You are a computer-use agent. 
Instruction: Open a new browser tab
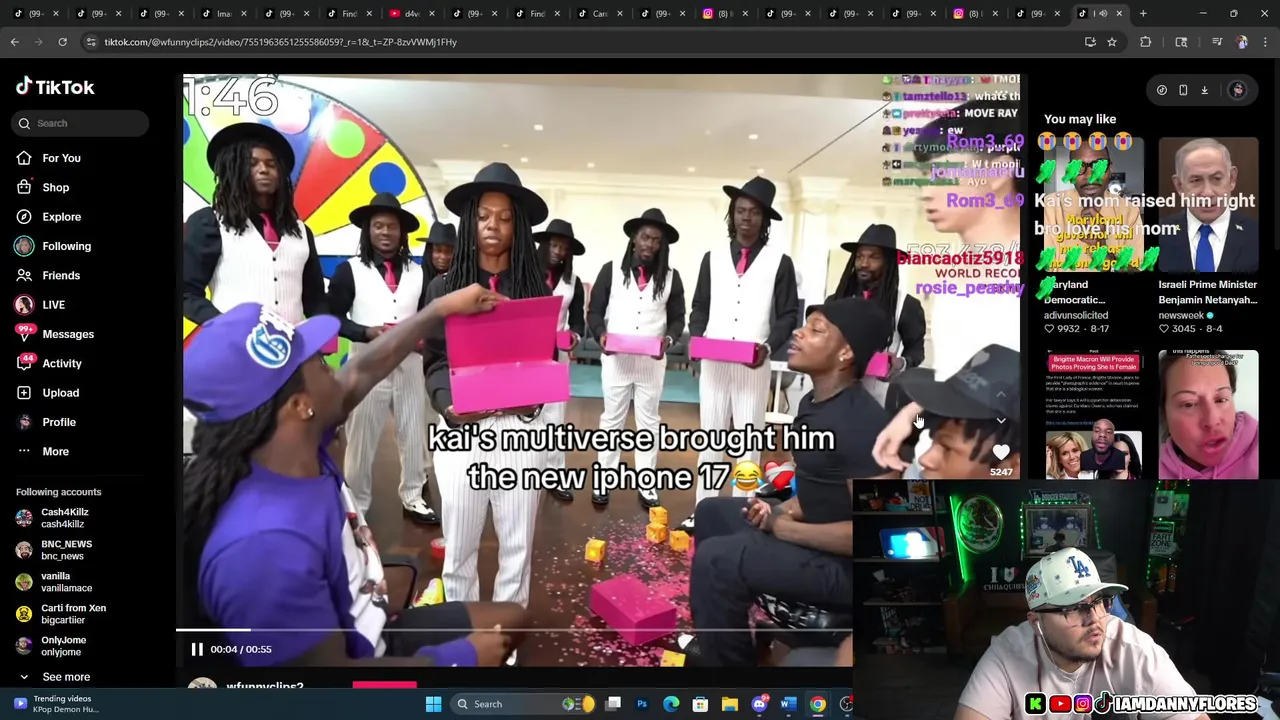1143,14
